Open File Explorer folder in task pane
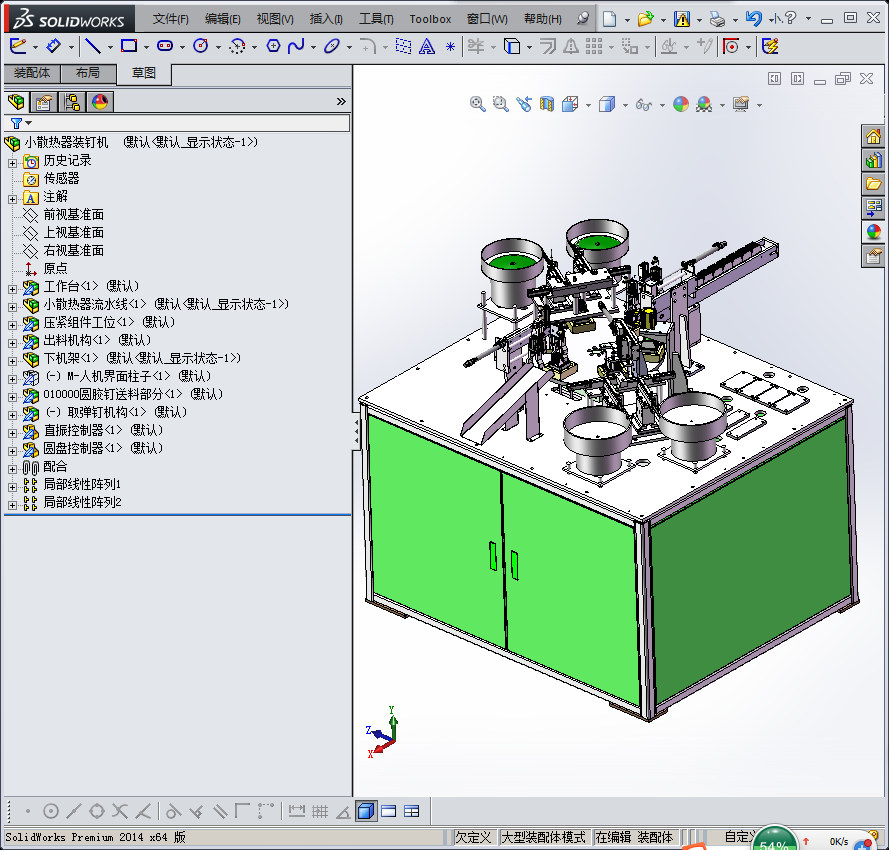This screenshot has height=850, width=889. point(873,184)
